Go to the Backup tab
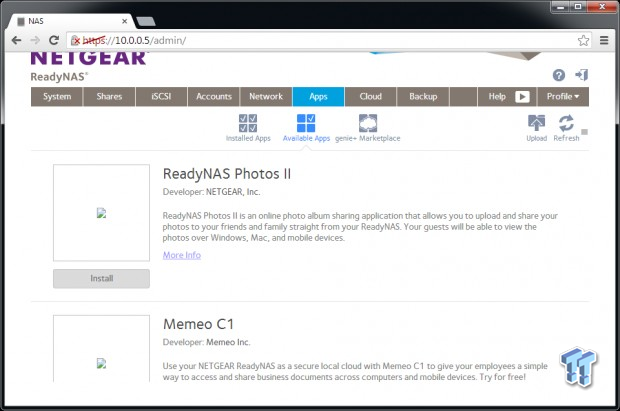The height and width of the screenshot is (411, 620). coord(423,97)
